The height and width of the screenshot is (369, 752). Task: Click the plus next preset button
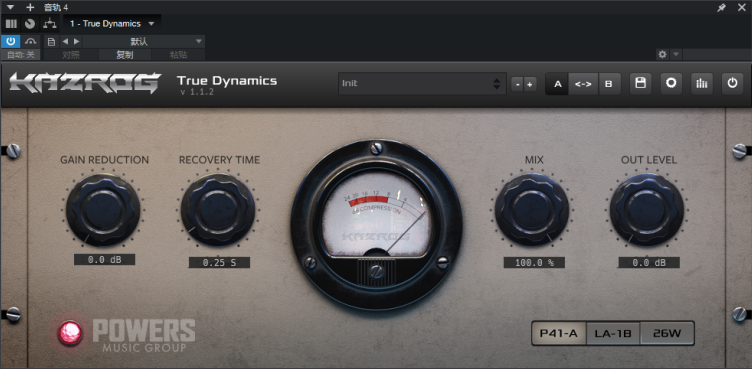pos(529,84)
